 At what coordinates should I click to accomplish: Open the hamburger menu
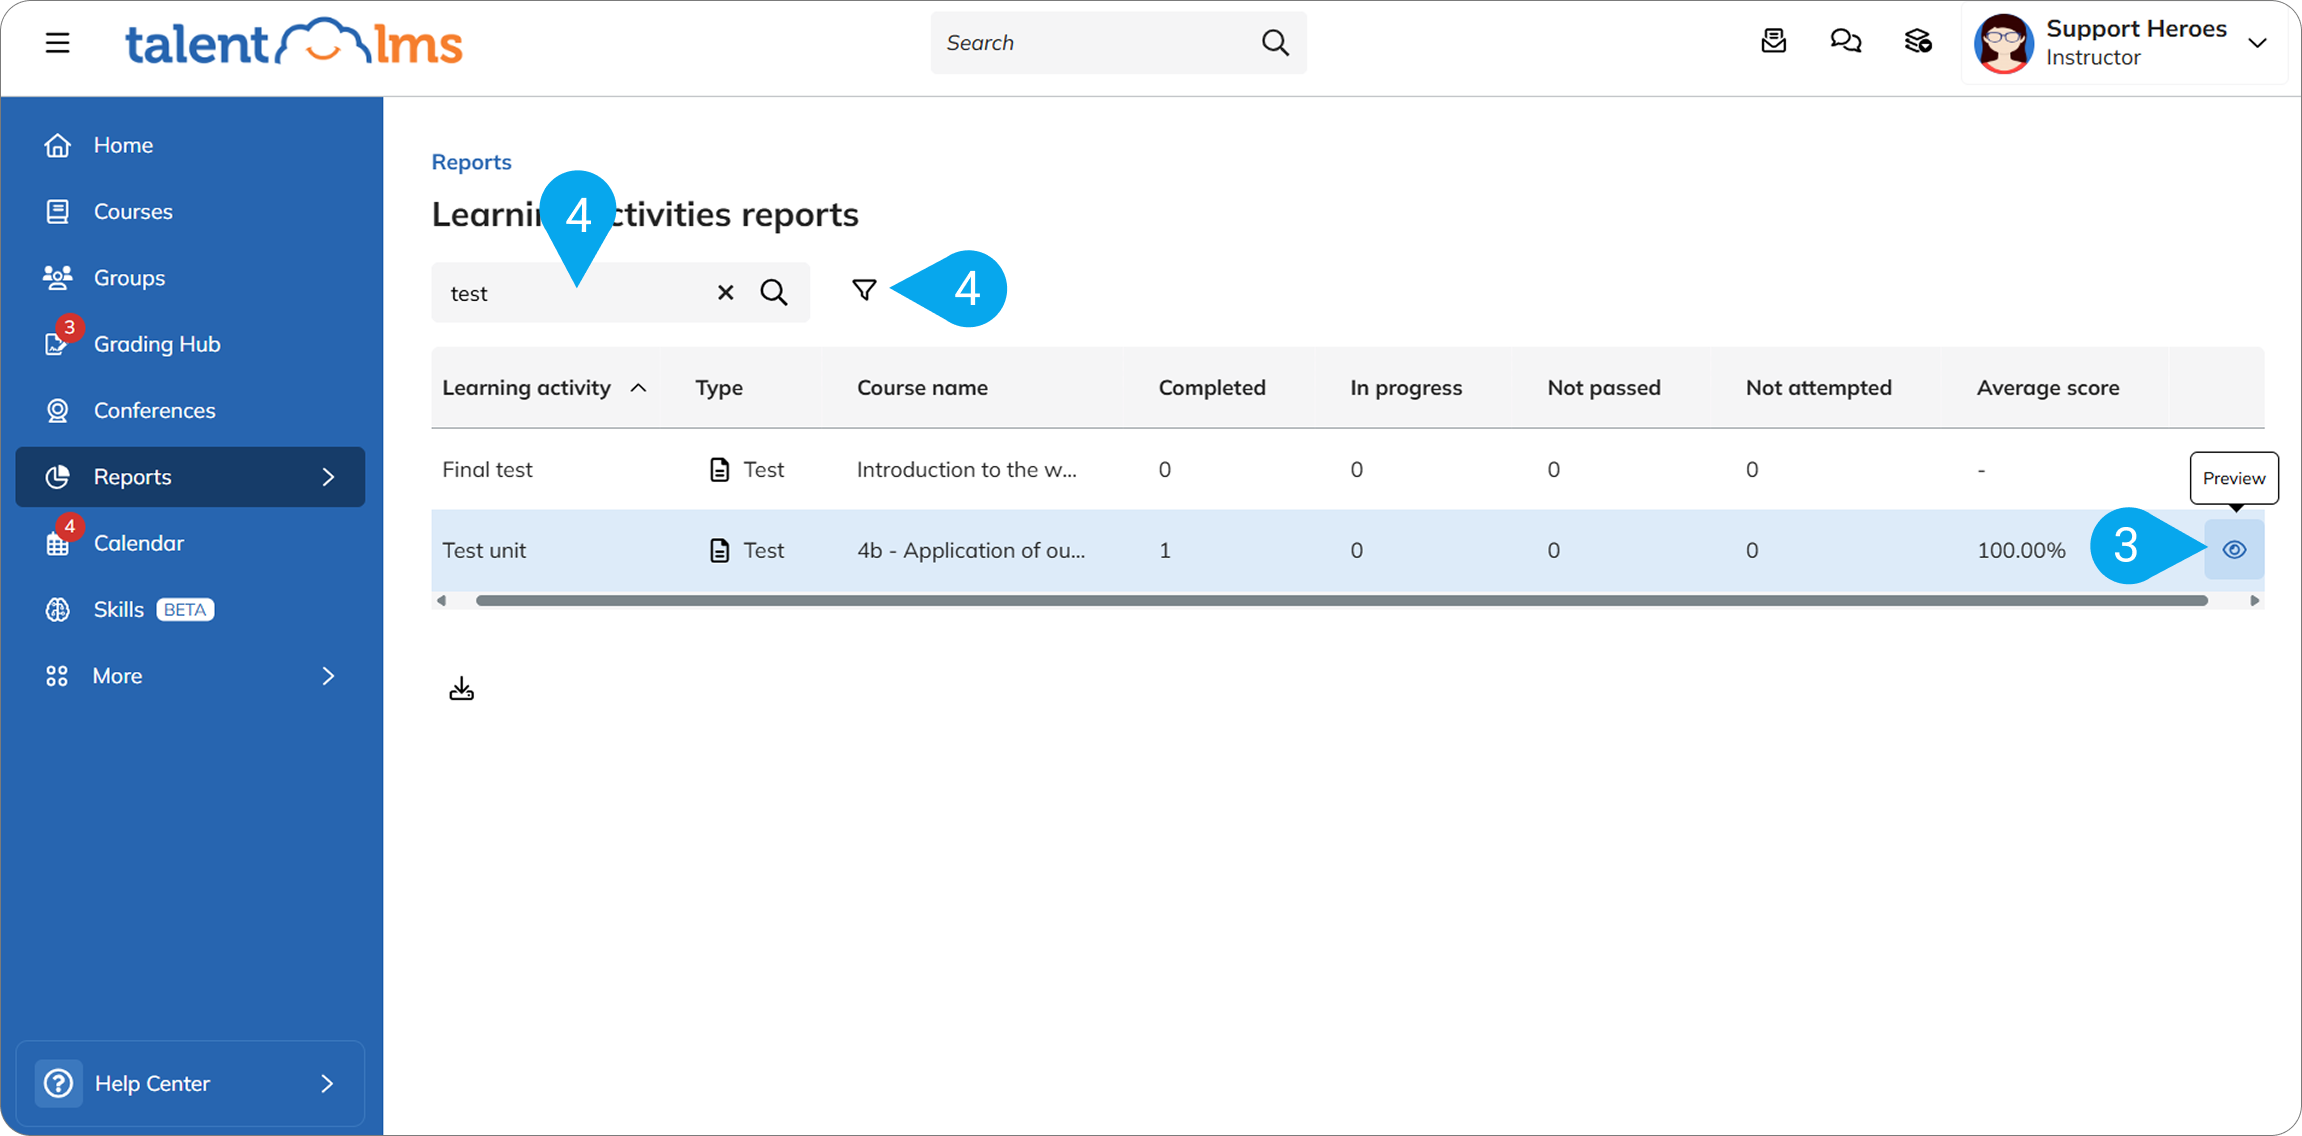57,43
